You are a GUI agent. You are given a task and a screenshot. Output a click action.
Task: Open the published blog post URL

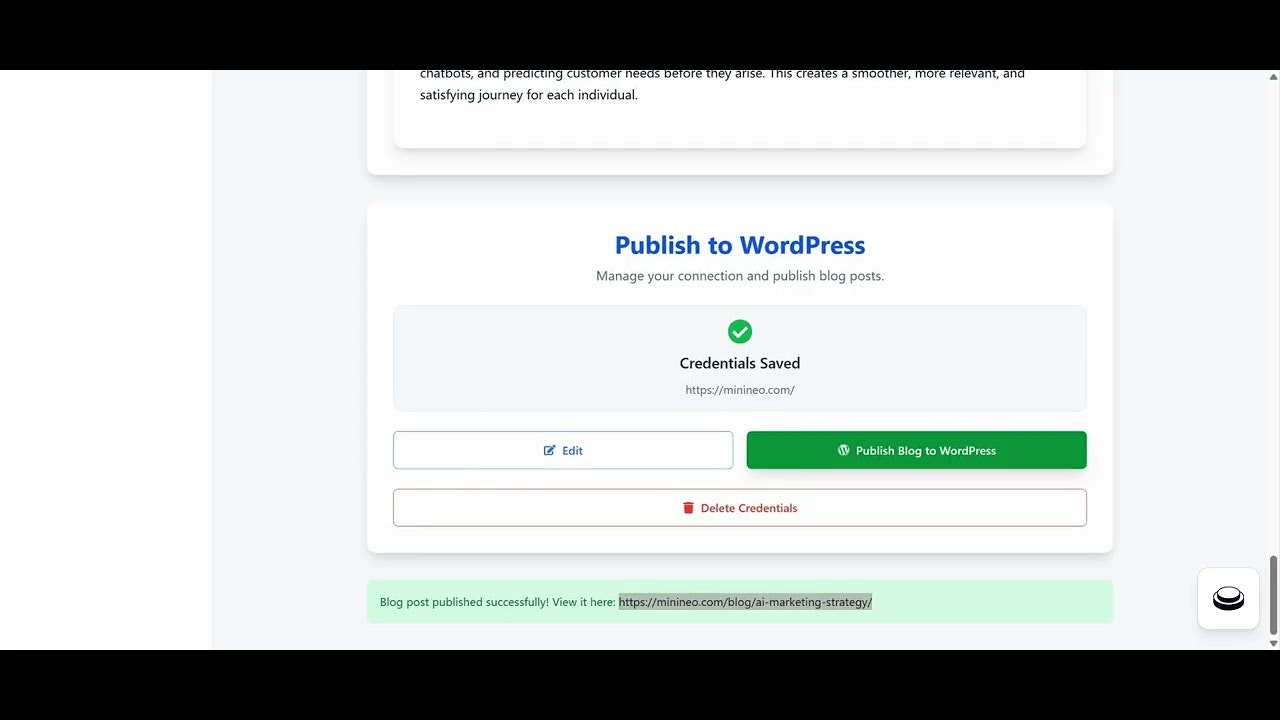pyautogui.click(x=745, y=602)
